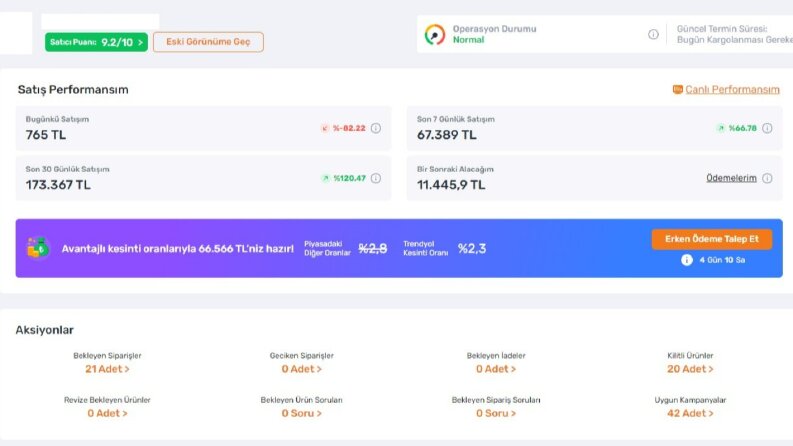Click the money bag icon in banner

38,248
